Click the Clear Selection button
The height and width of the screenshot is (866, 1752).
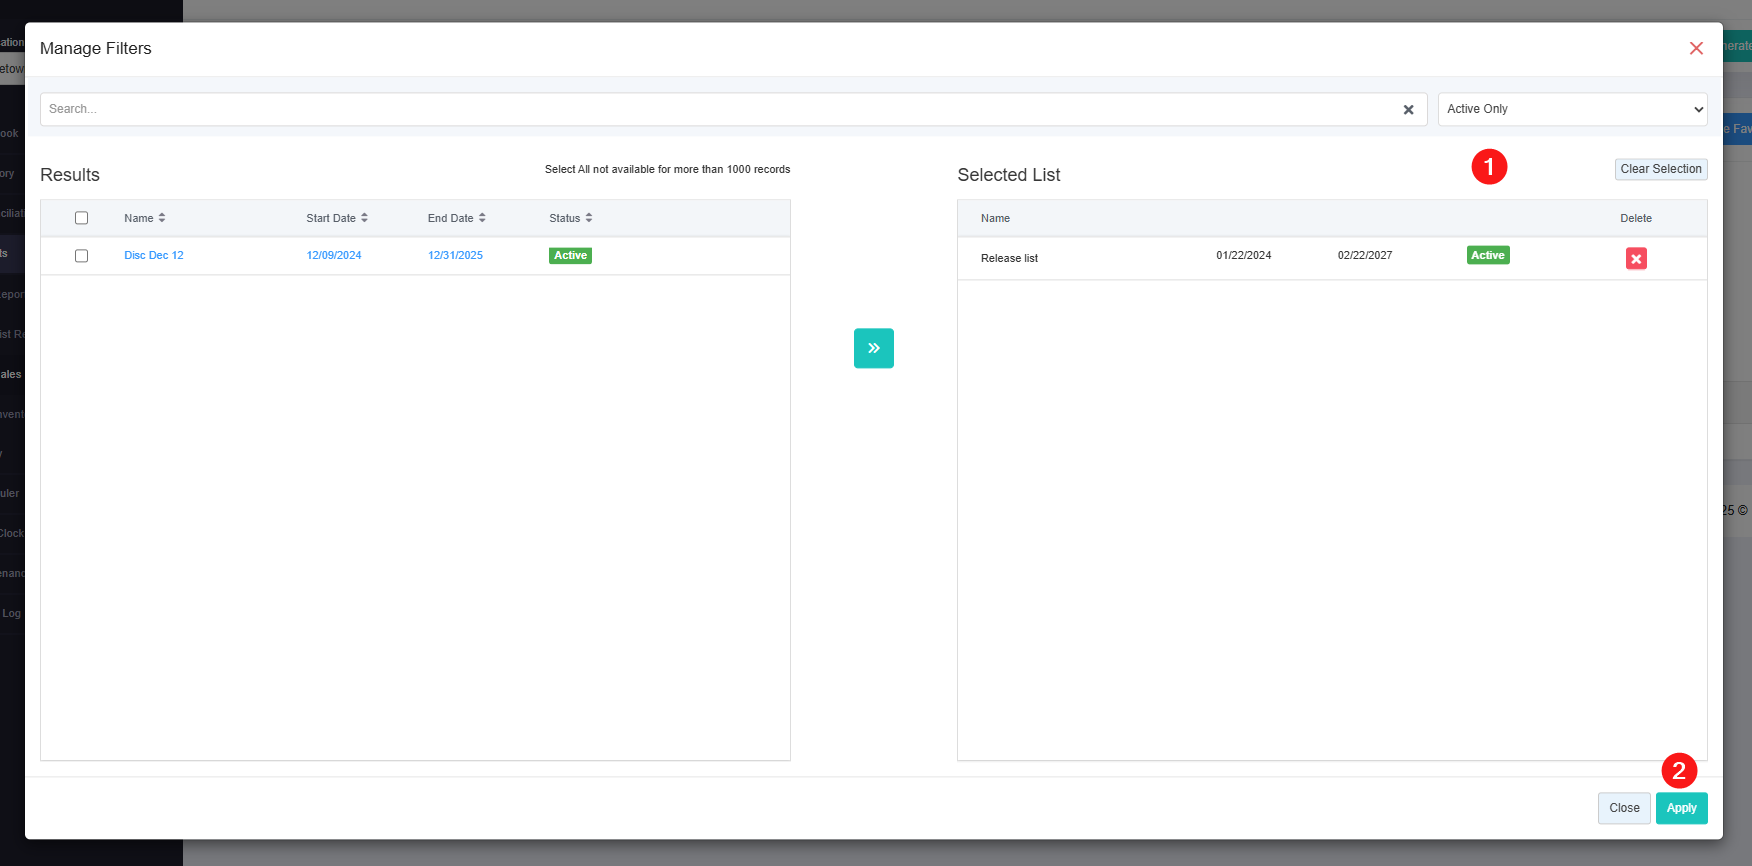(x=1660, y=169)
